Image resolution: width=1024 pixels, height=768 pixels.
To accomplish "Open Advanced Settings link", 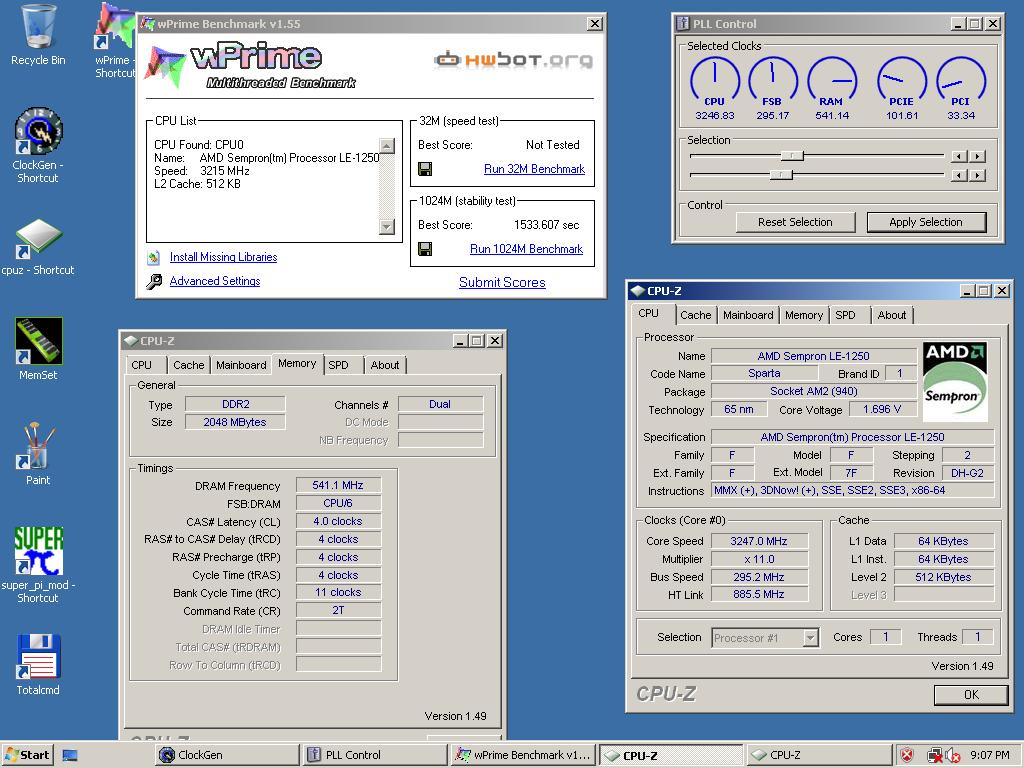I will tap(215, 281).
